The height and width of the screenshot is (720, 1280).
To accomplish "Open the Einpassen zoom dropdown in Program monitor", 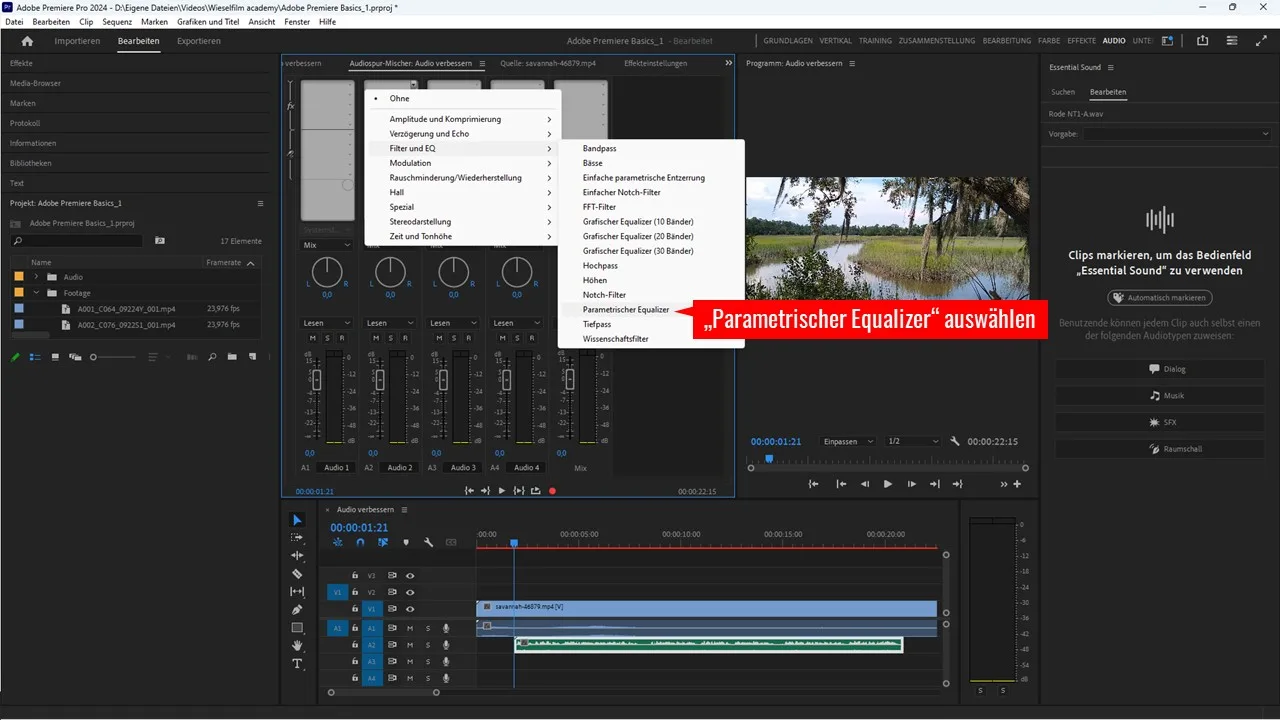I will tap(848, 441).
